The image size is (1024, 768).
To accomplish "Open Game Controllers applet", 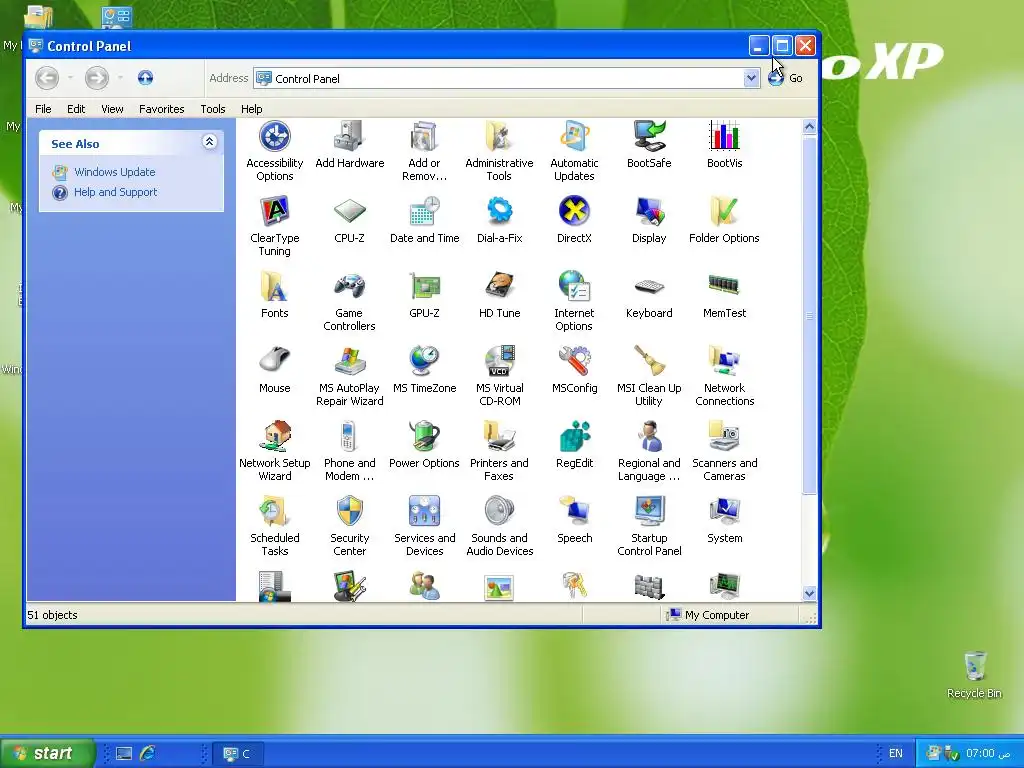I will tap(349, 301).
